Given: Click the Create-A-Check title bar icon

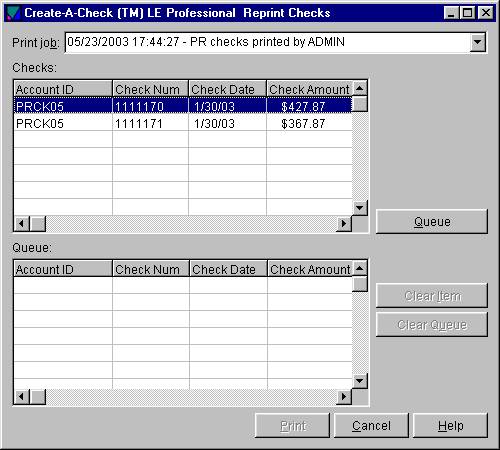Looking at the screenshot, I should [13, 13].
